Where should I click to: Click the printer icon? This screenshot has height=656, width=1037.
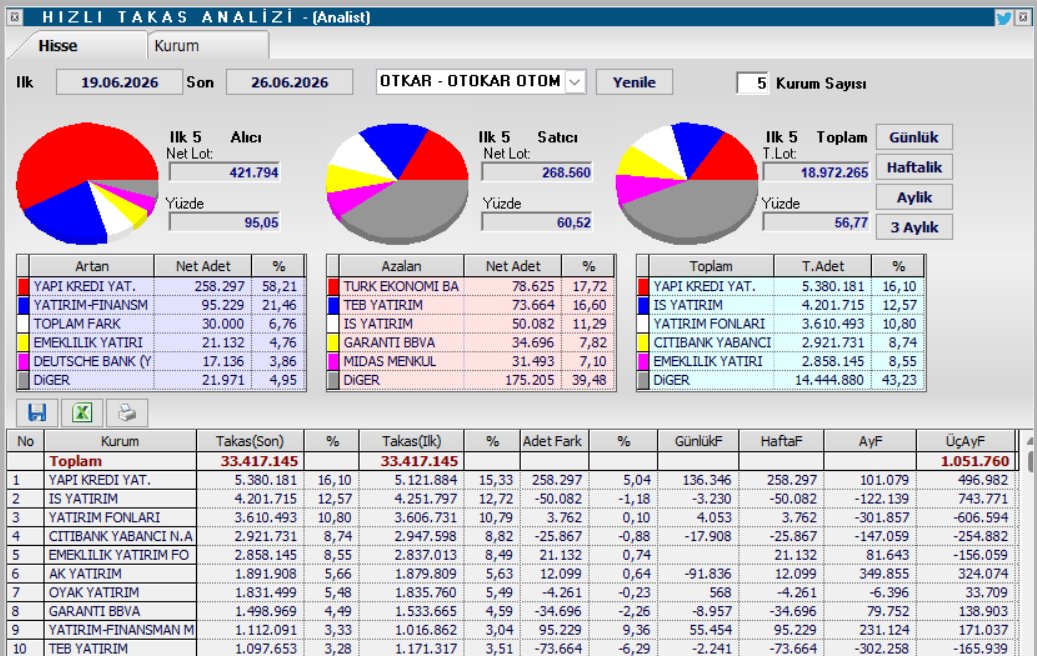click(x=127, y=413)
